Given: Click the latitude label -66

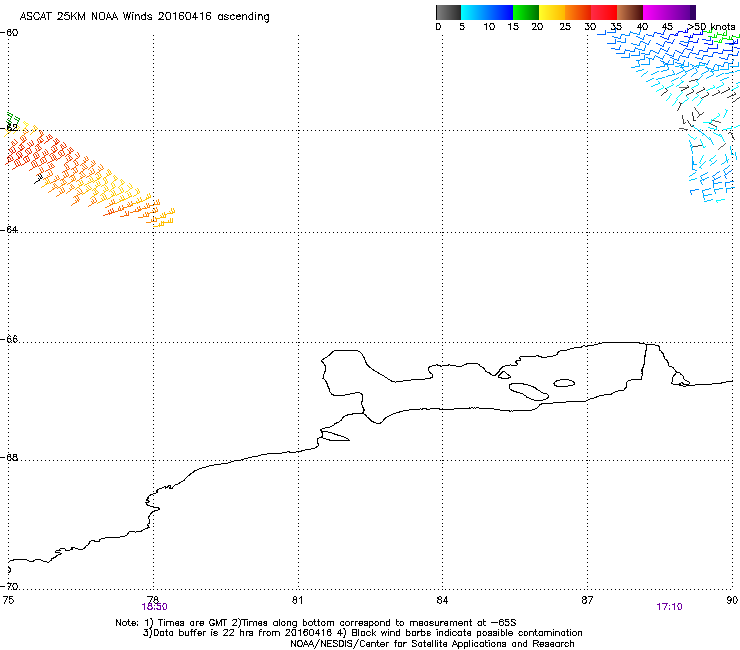Looking at the screenshot, I should click(9, 339).
